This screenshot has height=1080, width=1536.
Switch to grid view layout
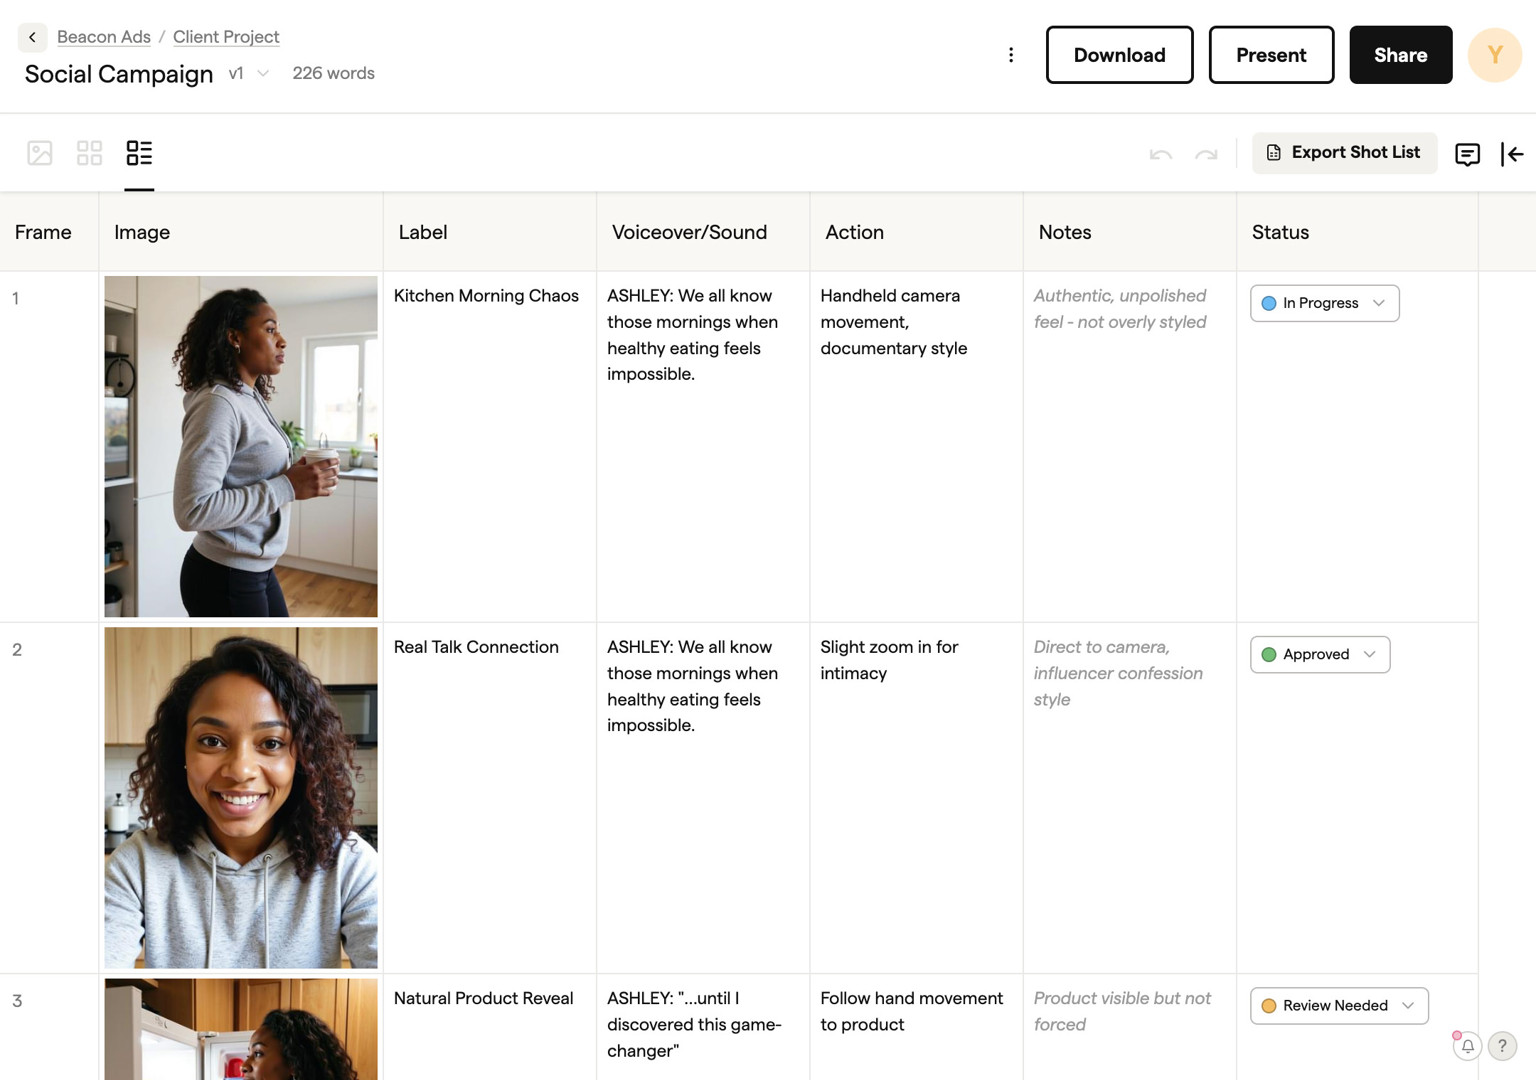89,153
